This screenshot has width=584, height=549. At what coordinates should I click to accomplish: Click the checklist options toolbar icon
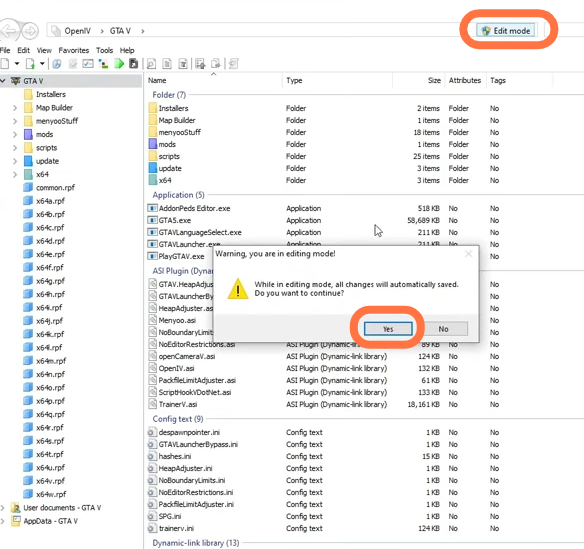click(88, 64)
